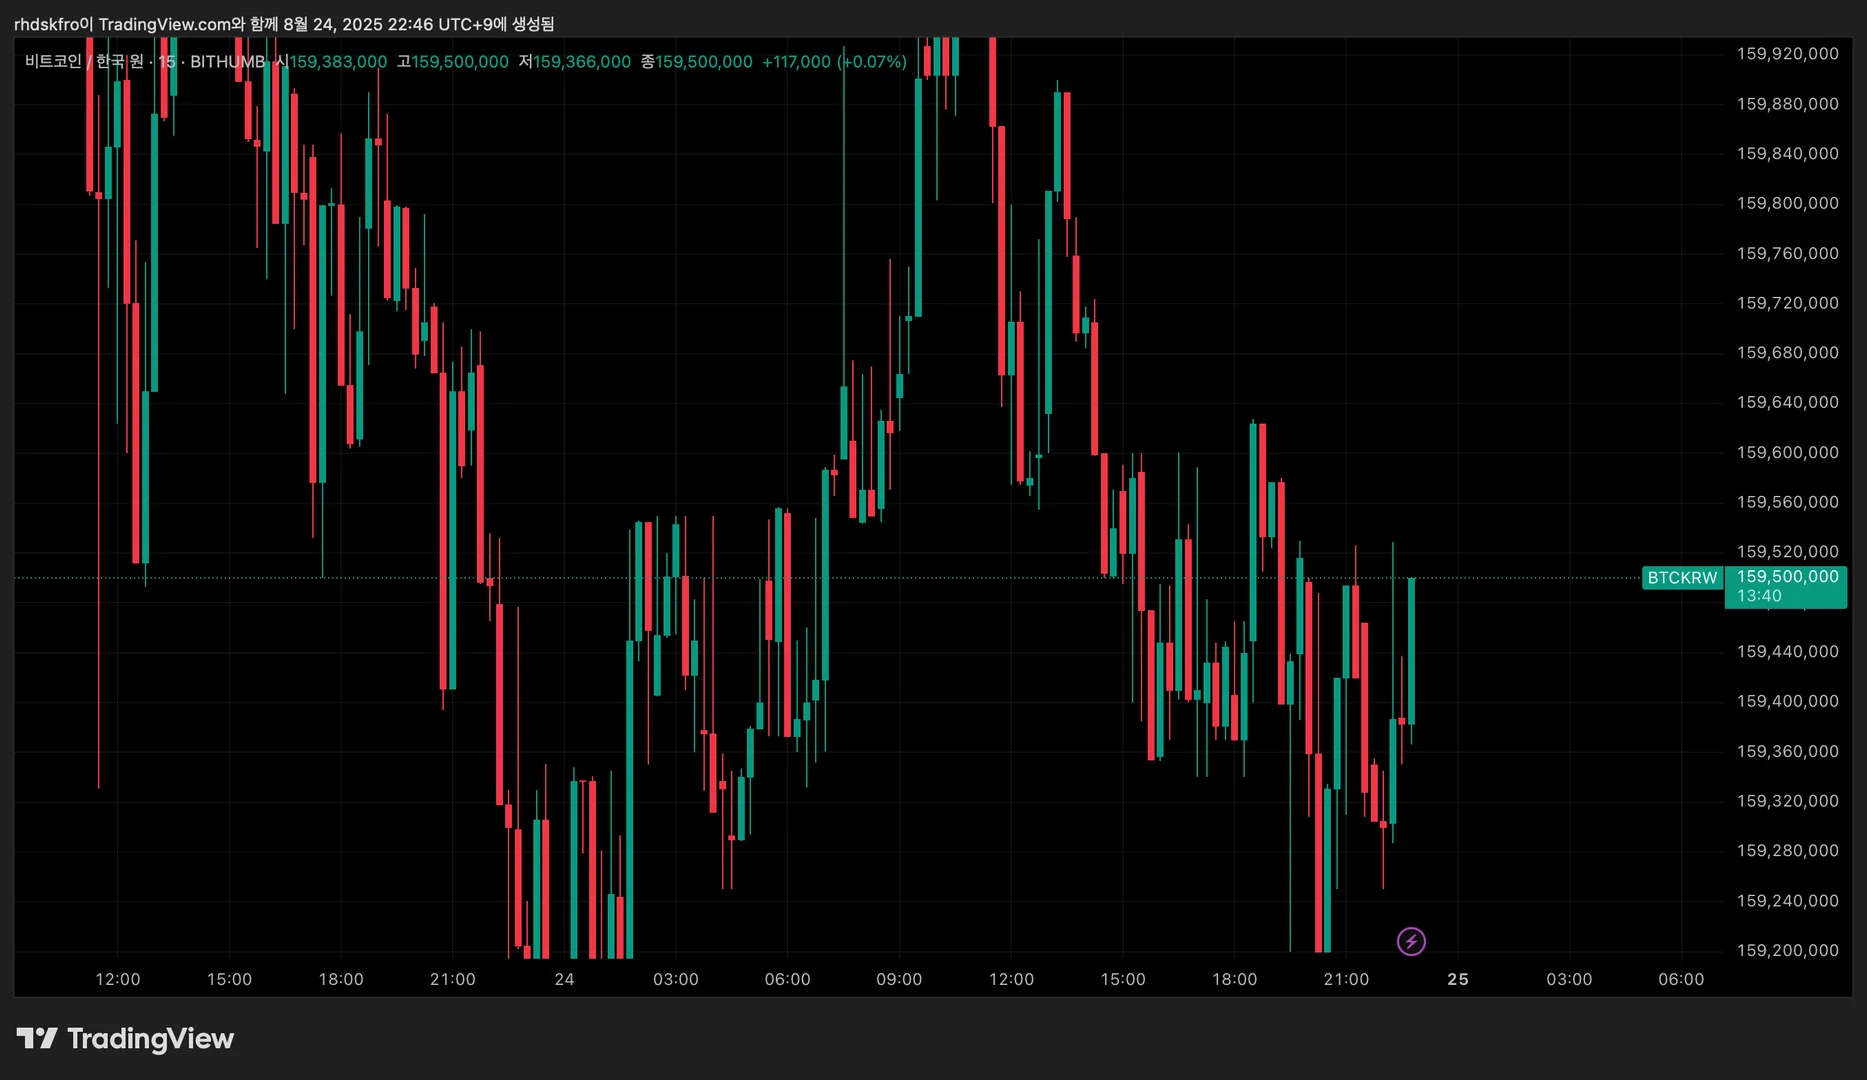Select the low value 저159,366,000

click(575, 62)
